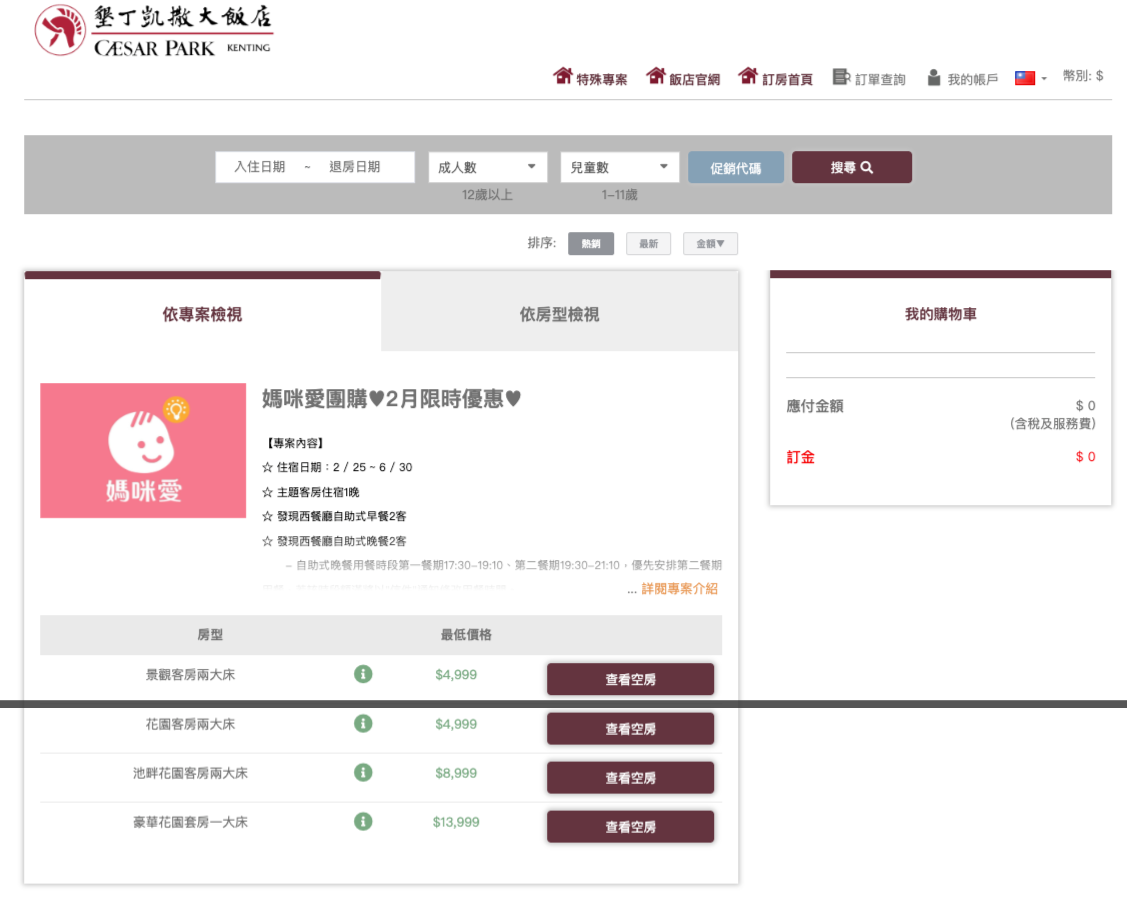Open the language flag dropdown
Viewport: 1127px width, 904px height.
[x=1030, y=78]
